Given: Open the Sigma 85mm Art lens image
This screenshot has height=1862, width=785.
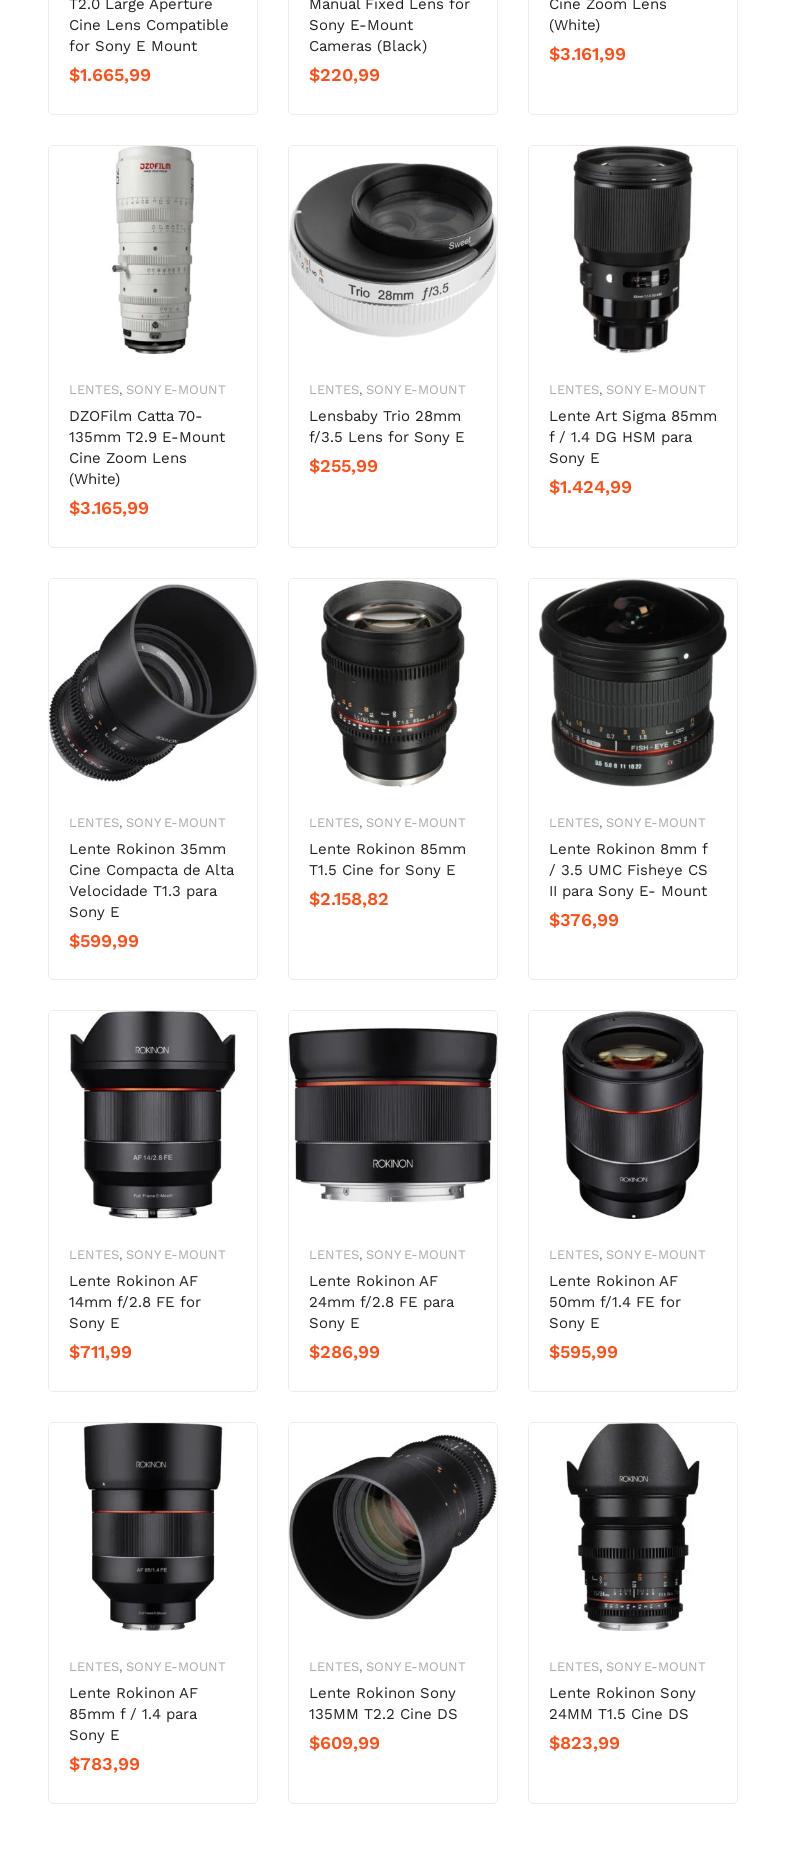Looking at the screenshot, I should (x=633, y=250).
